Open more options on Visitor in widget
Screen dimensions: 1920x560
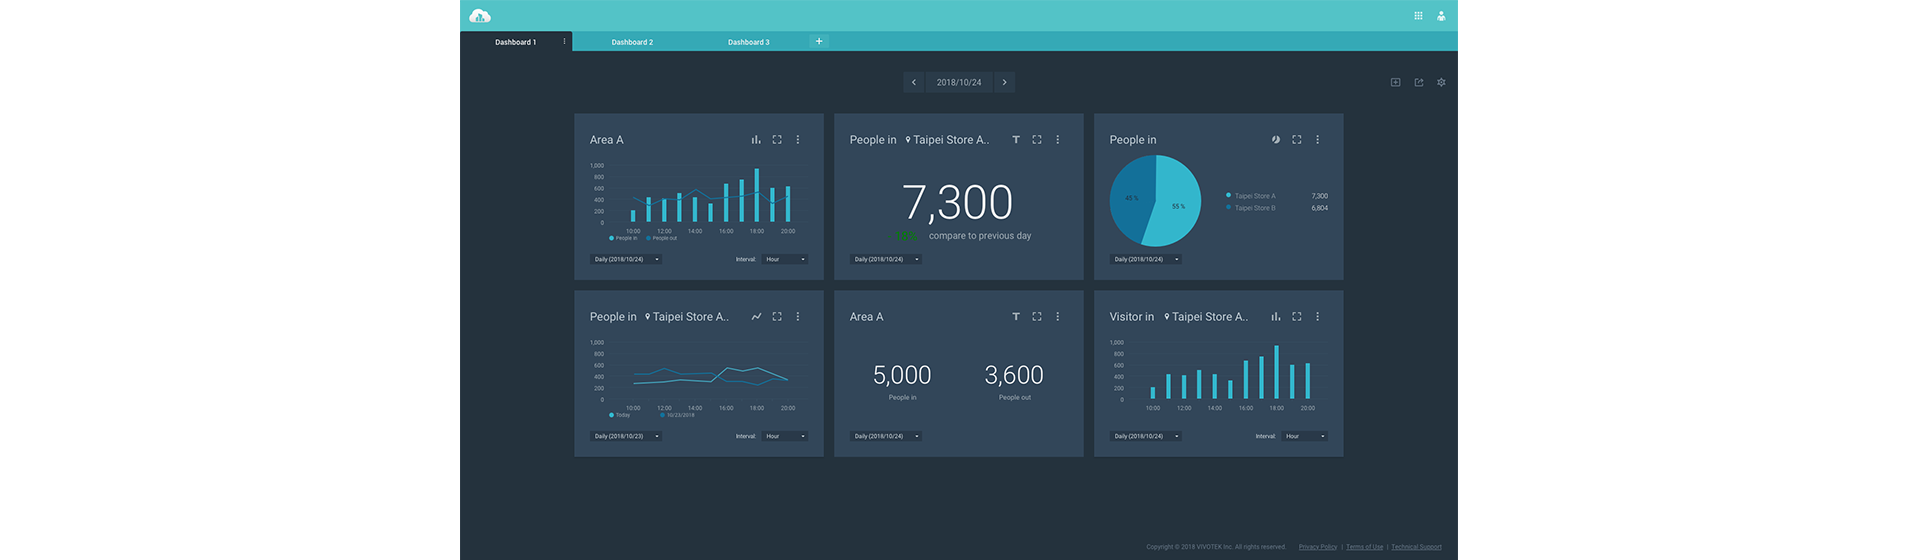coord(1317,317)
